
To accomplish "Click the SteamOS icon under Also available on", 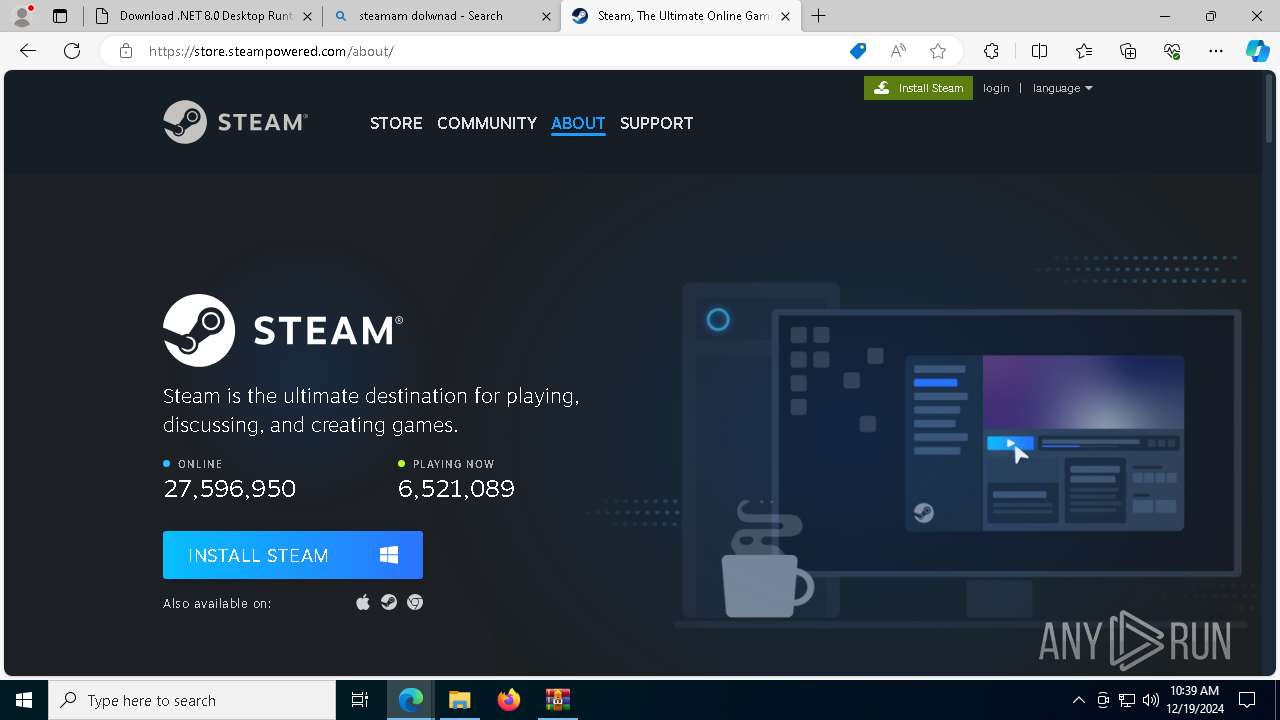I will (389, 602).
